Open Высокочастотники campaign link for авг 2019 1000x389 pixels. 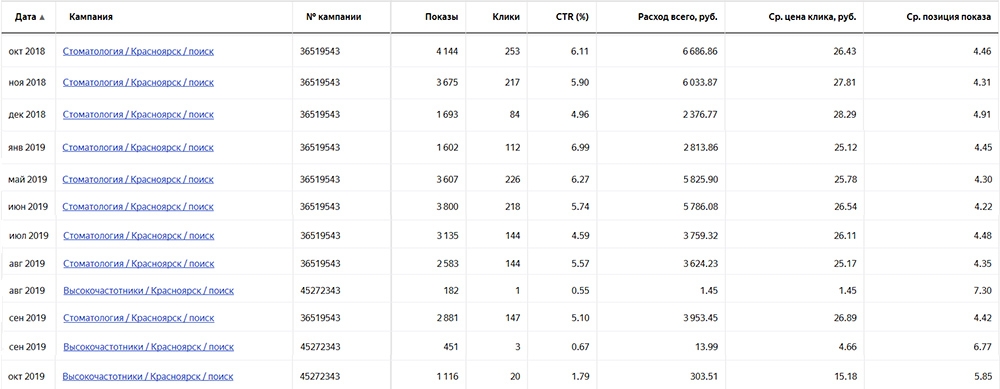pyautogui.click(x=149, y=291)
